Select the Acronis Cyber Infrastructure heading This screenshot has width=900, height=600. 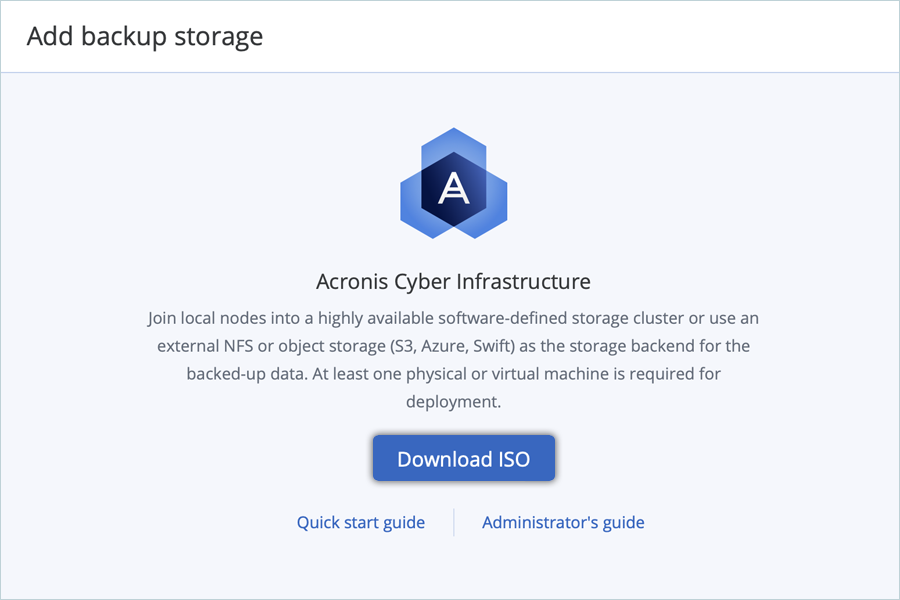(453, 281)
